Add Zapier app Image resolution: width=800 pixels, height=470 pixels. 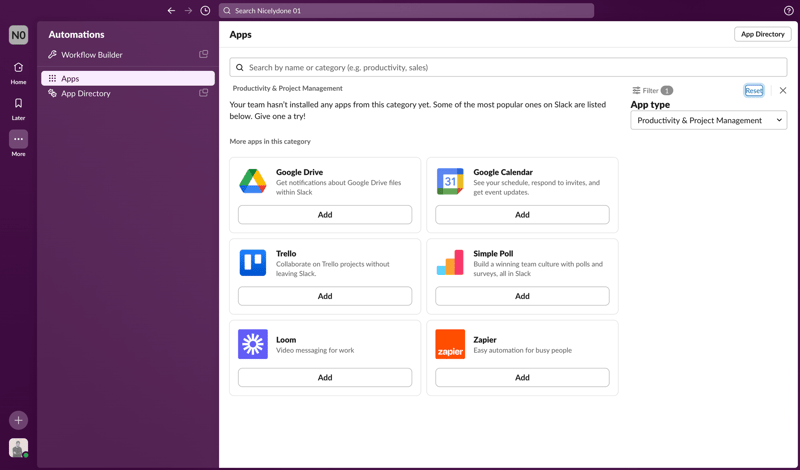pos(522,378)
